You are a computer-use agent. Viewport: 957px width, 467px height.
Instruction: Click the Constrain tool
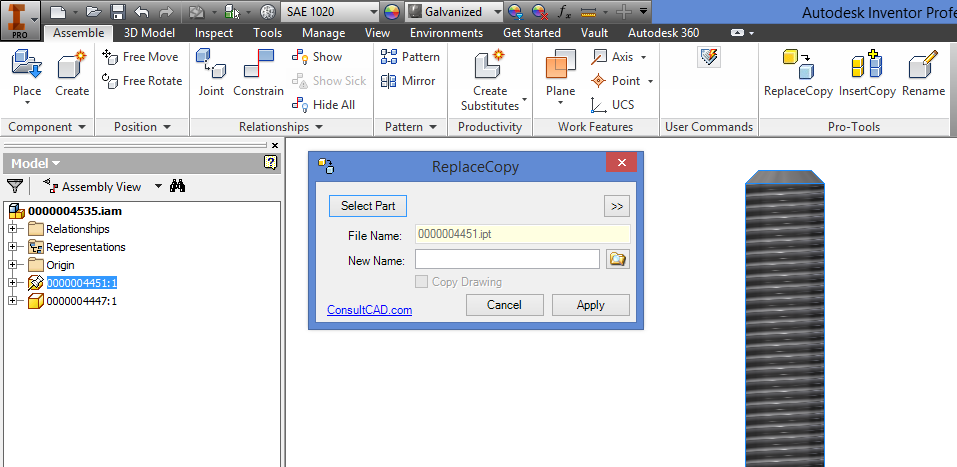click(x=258, y=73)
